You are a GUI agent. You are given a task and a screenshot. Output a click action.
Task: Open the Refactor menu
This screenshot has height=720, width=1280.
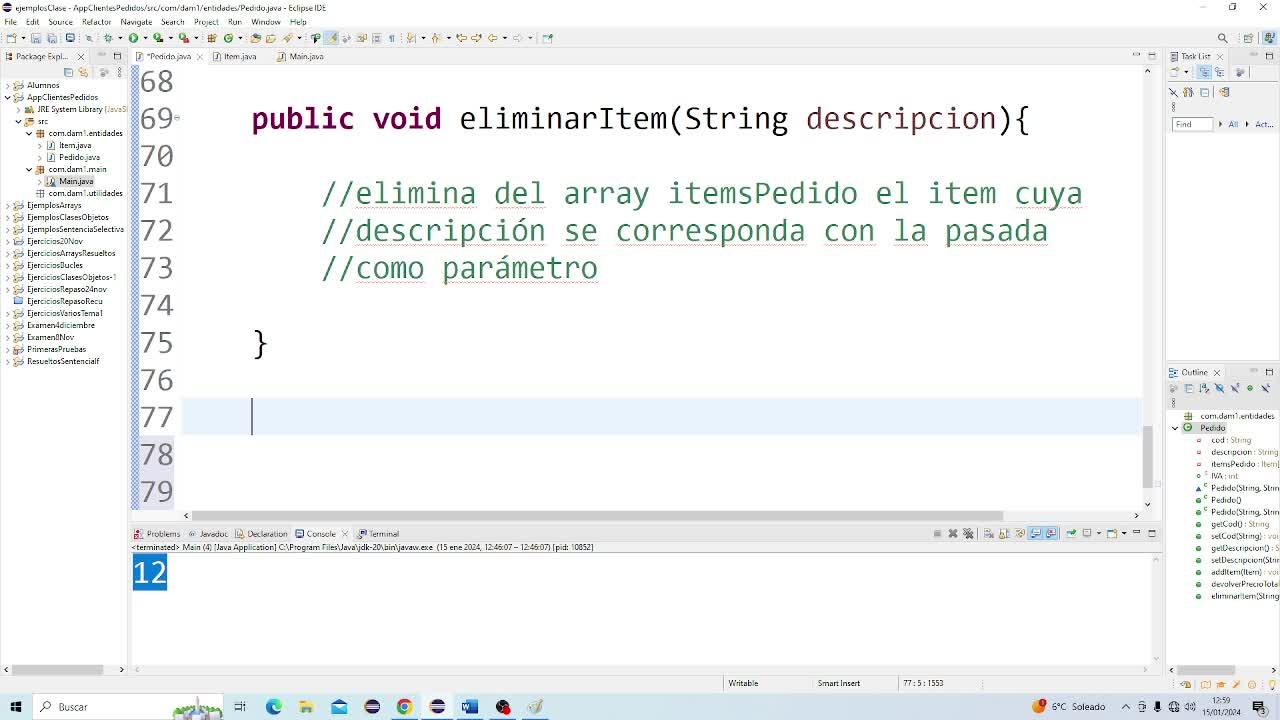(x=96, y=21)
